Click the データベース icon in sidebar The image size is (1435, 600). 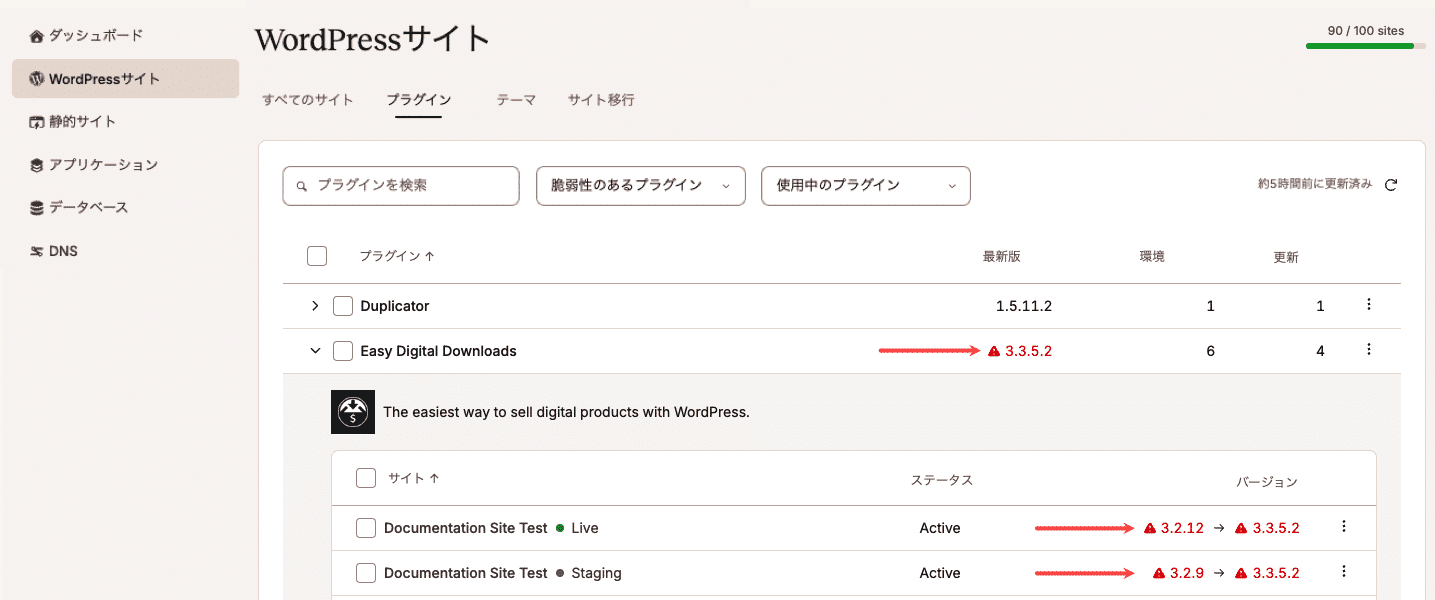coord(37,208)
